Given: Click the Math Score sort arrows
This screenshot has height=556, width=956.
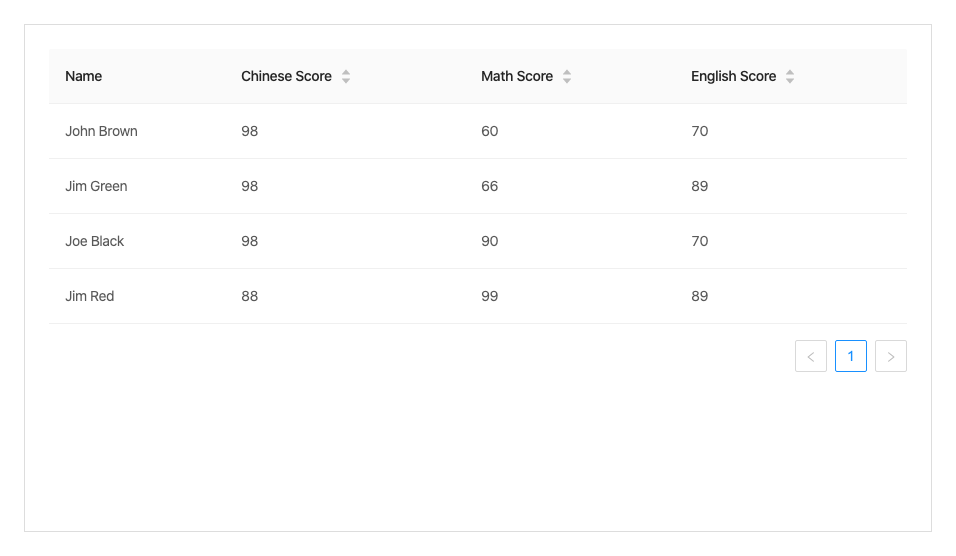Looking at the screenshot, I should click(566, 76).
